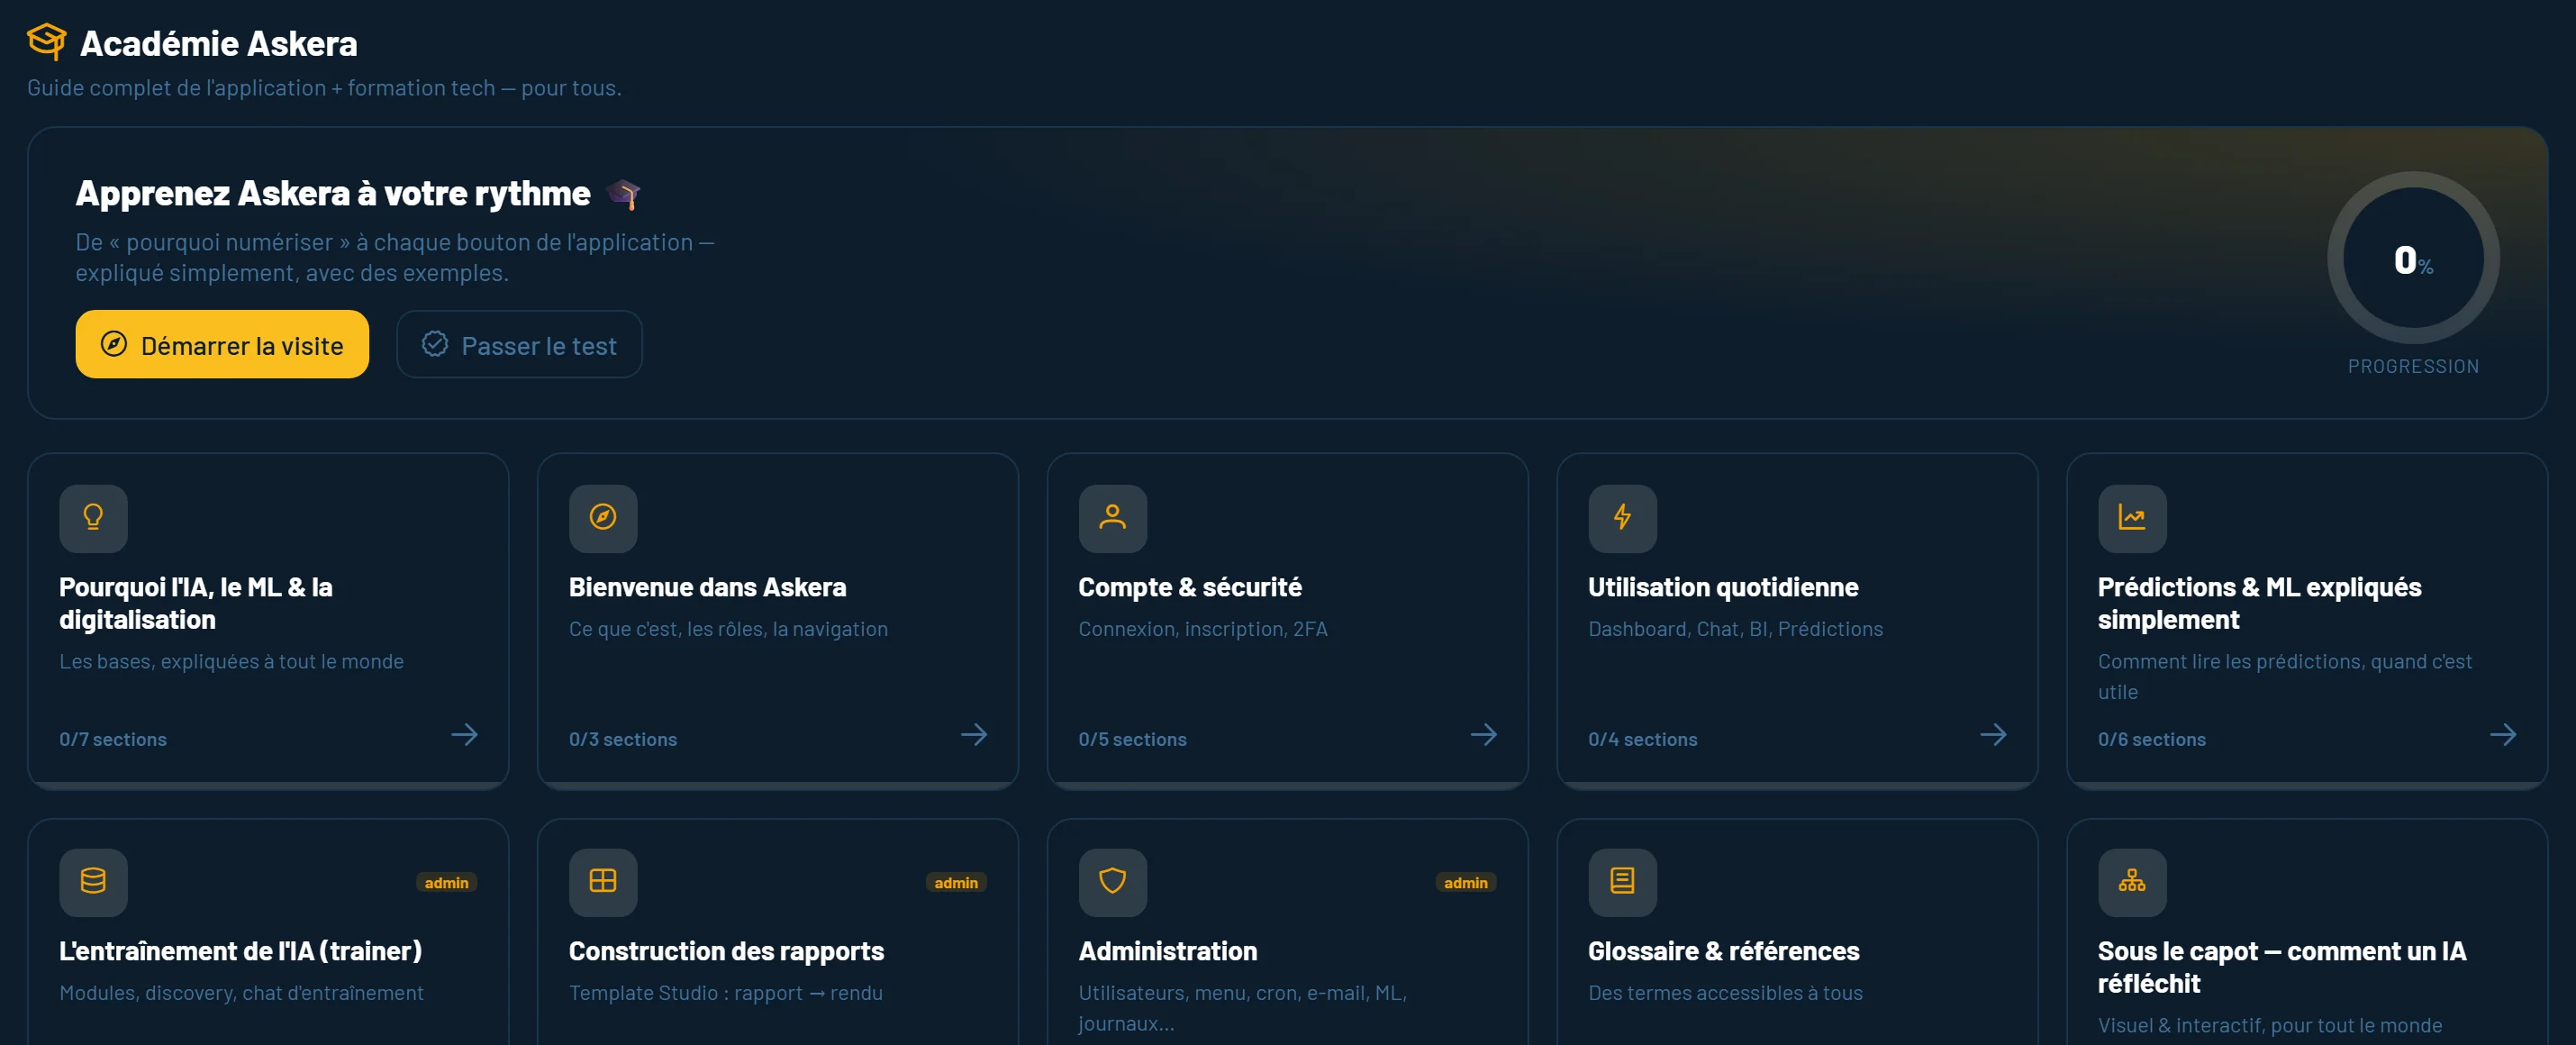Click the user icon on Compte & sécurité card
The image size is (2576, 1045).
(x=1112, y=518)
